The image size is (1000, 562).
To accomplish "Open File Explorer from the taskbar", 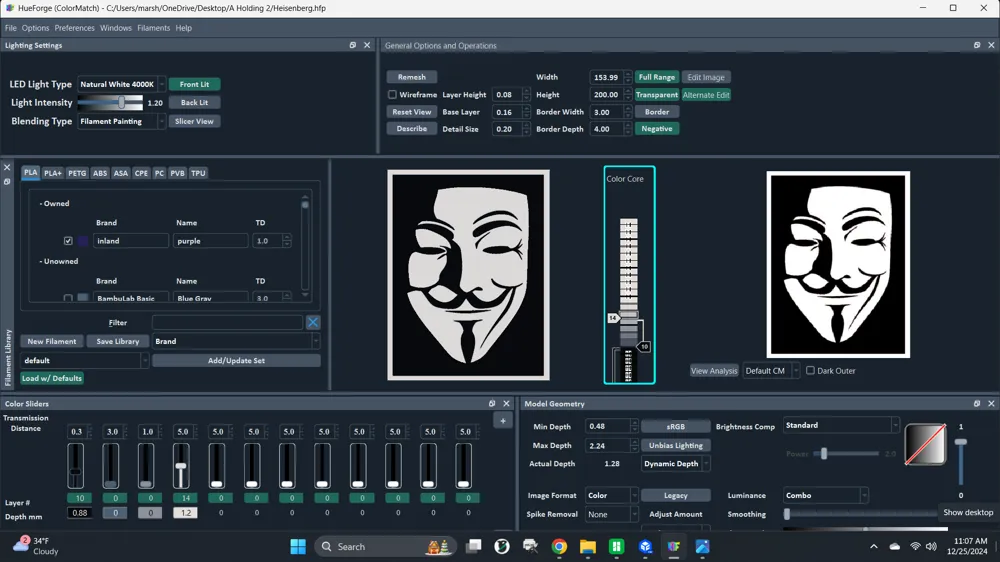I will [587, 547].
